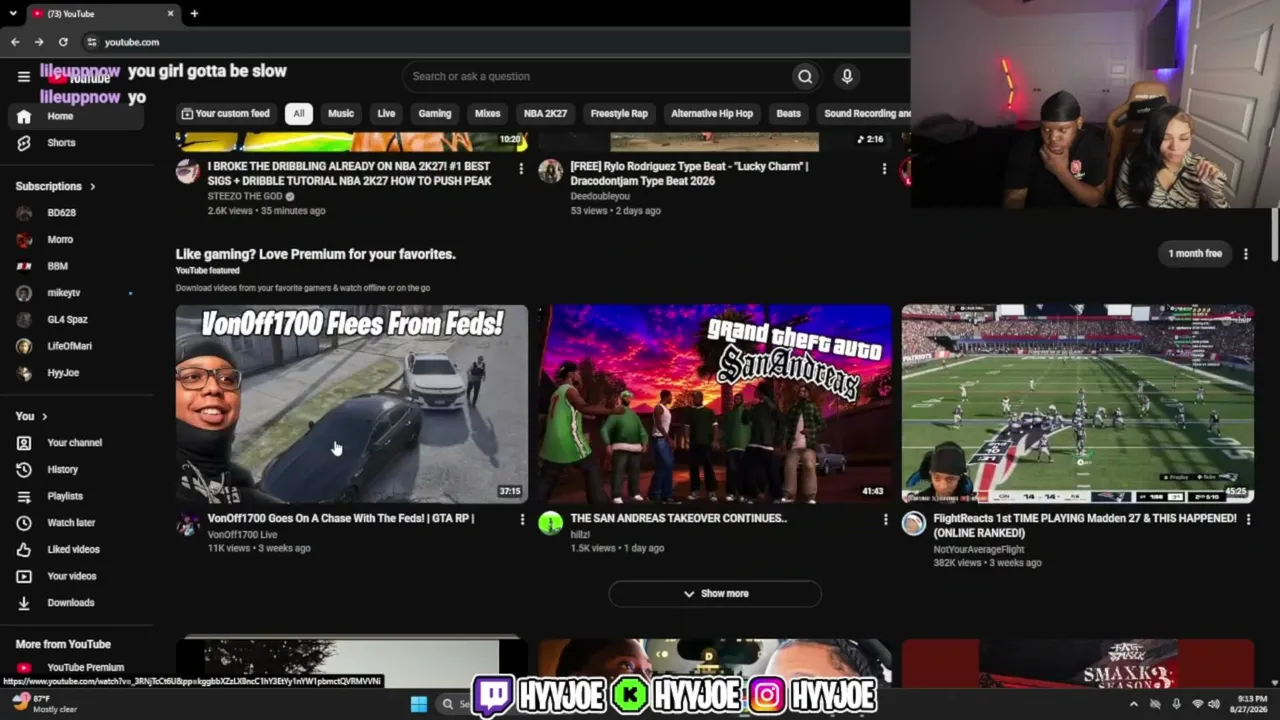The image size is (1280, 720).
Task: Reload the page with the refresh icon
Action: pos(63,42)
